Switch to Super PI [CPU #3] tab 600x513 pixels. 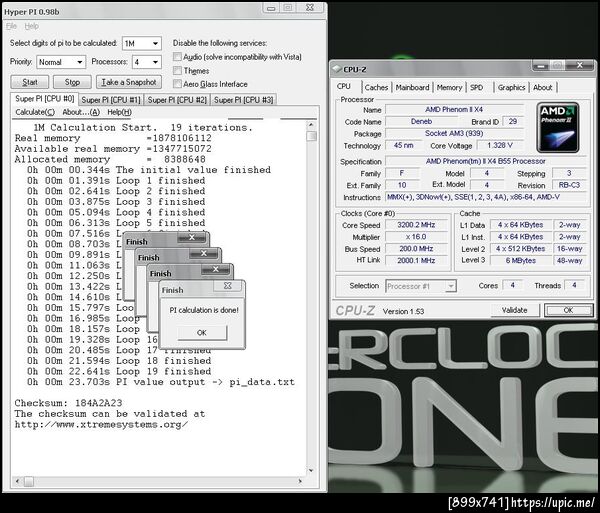[243, 100]
